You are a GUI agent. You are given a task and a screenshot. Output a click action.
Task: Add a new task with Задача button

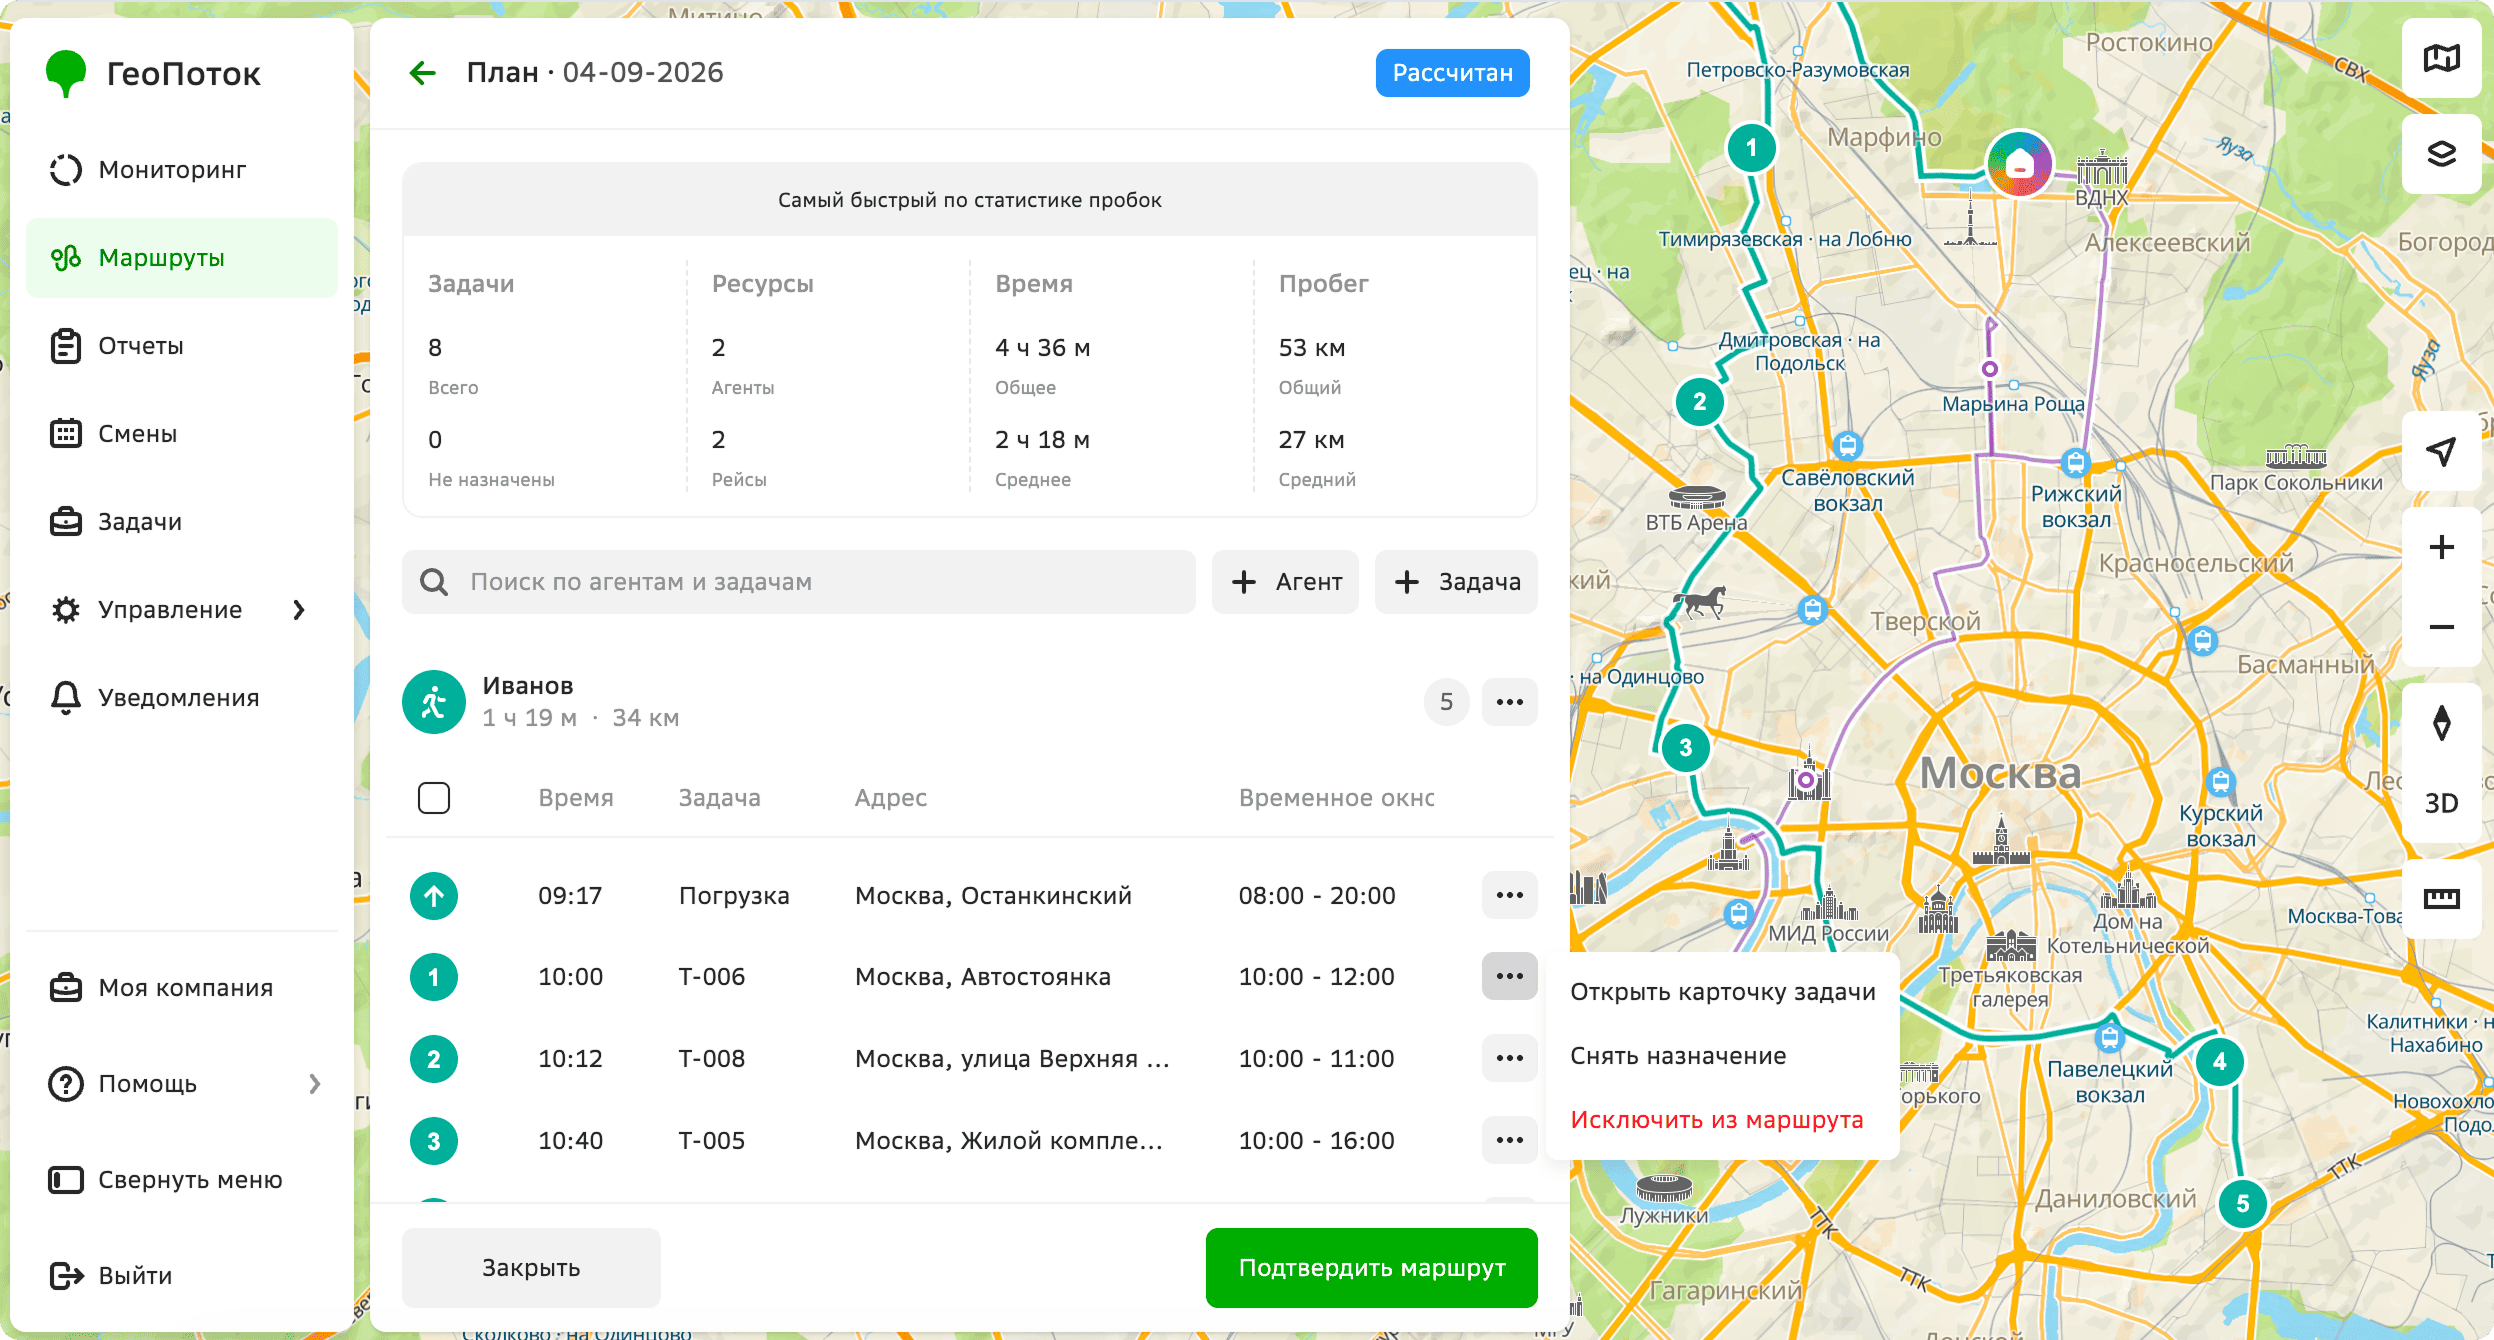[1456, 582]
